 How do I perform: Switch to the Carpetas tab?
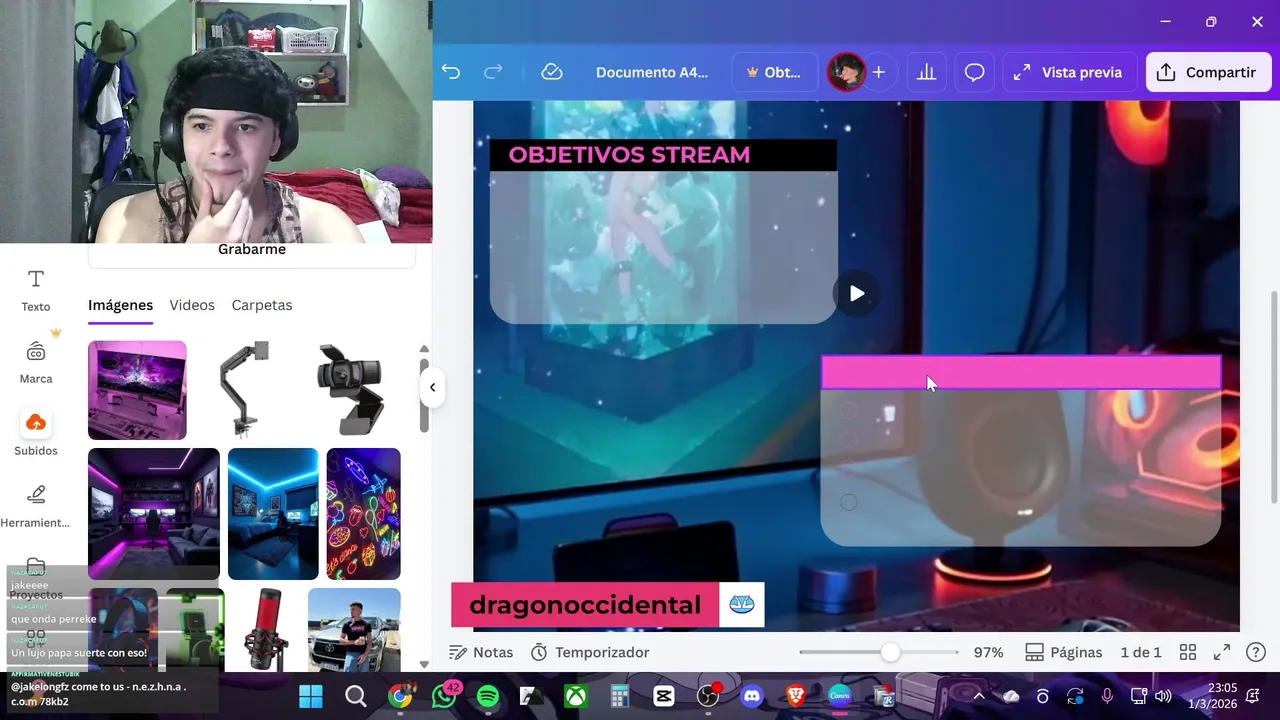point(262,305)
